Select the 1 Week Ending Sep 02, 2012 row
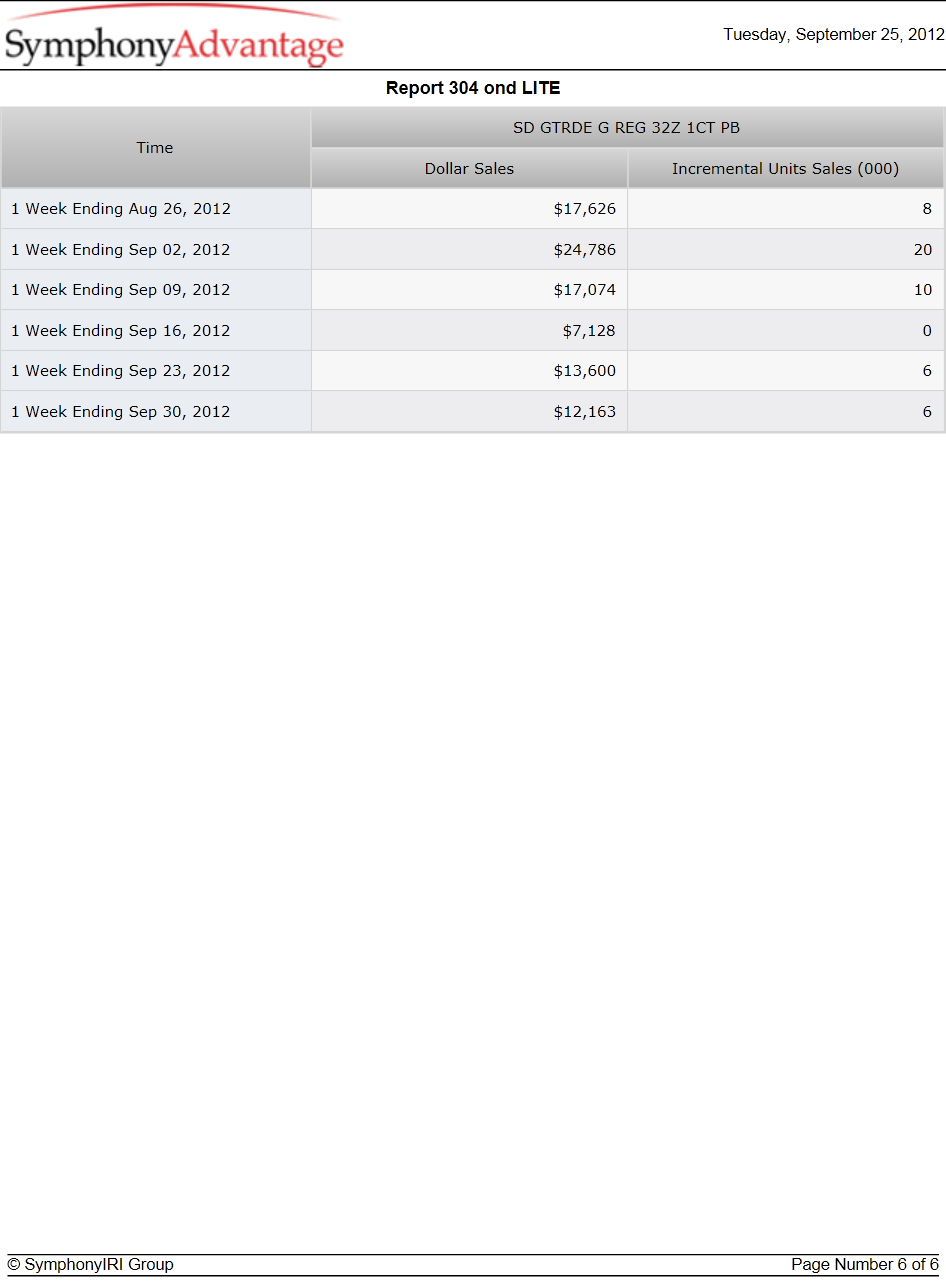 [x=473, y=250]
